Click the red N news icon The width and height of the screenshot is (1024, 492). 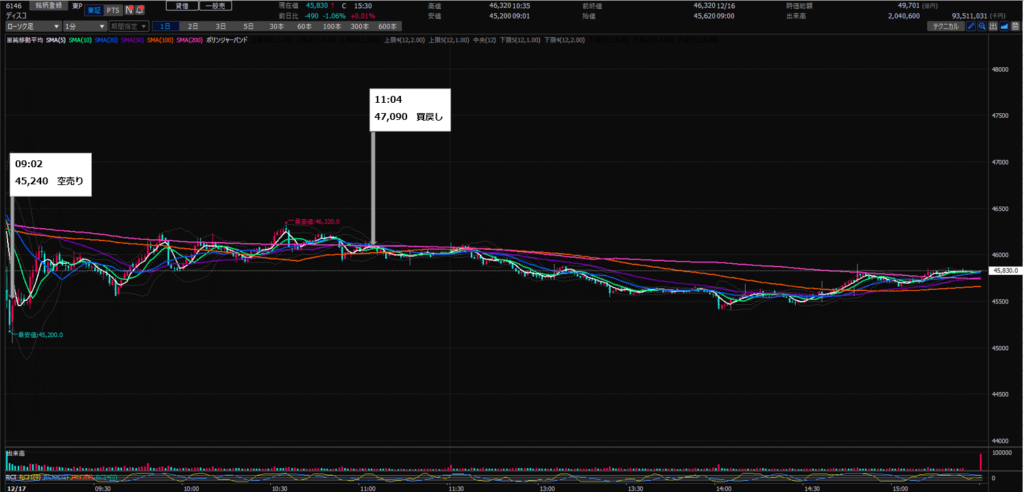pyautogui.click(x=128, y=10)
